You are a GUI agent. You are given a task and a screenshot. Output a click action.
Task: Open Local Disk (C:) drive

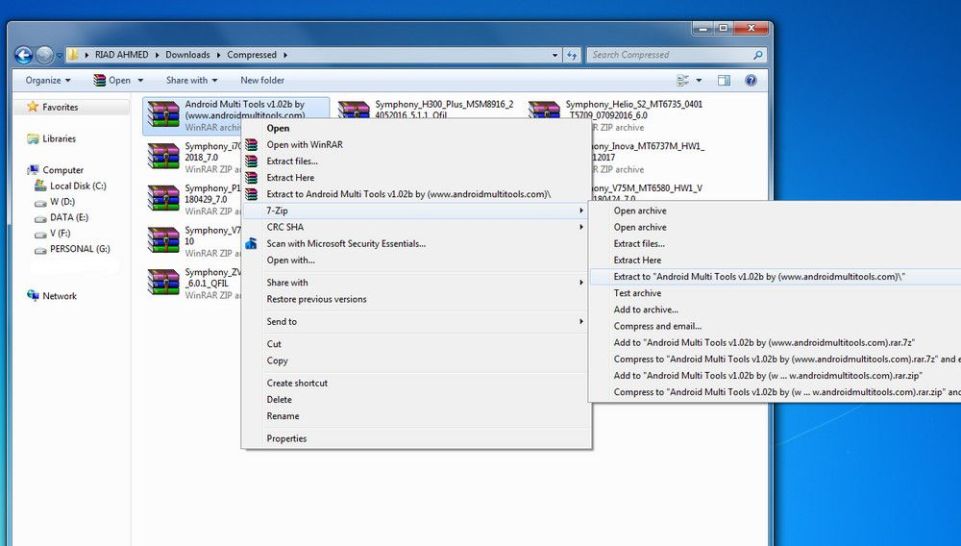pyautogui.click(x=78, y=186)
